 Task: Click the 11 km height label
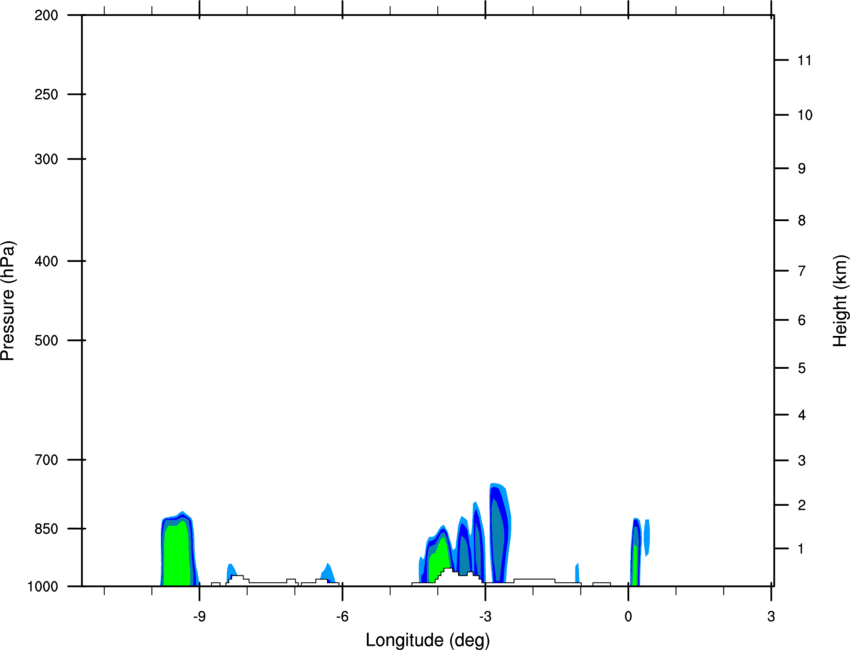pyautogui.click(x=804, y=60)
